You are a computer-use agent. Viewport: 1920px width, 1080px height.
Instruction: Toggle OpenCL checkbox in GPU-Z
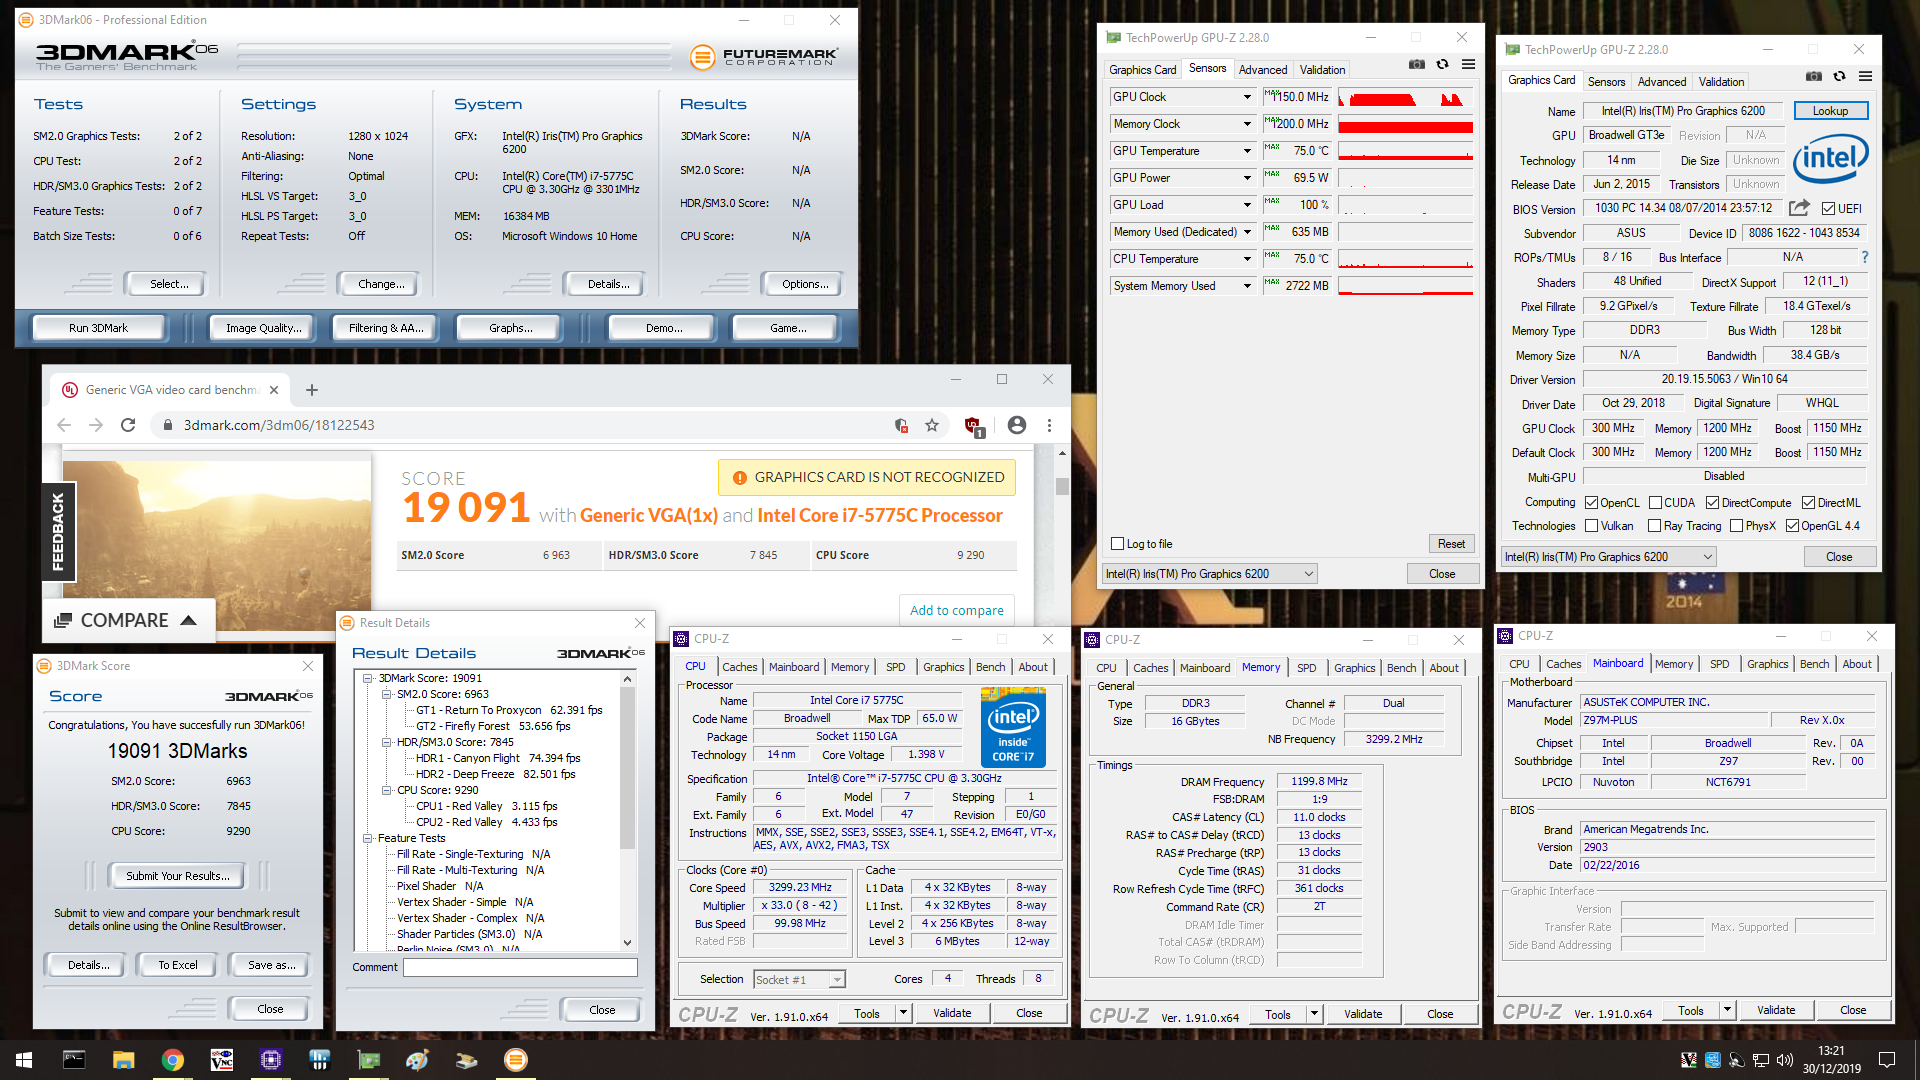pos(1592,503)
